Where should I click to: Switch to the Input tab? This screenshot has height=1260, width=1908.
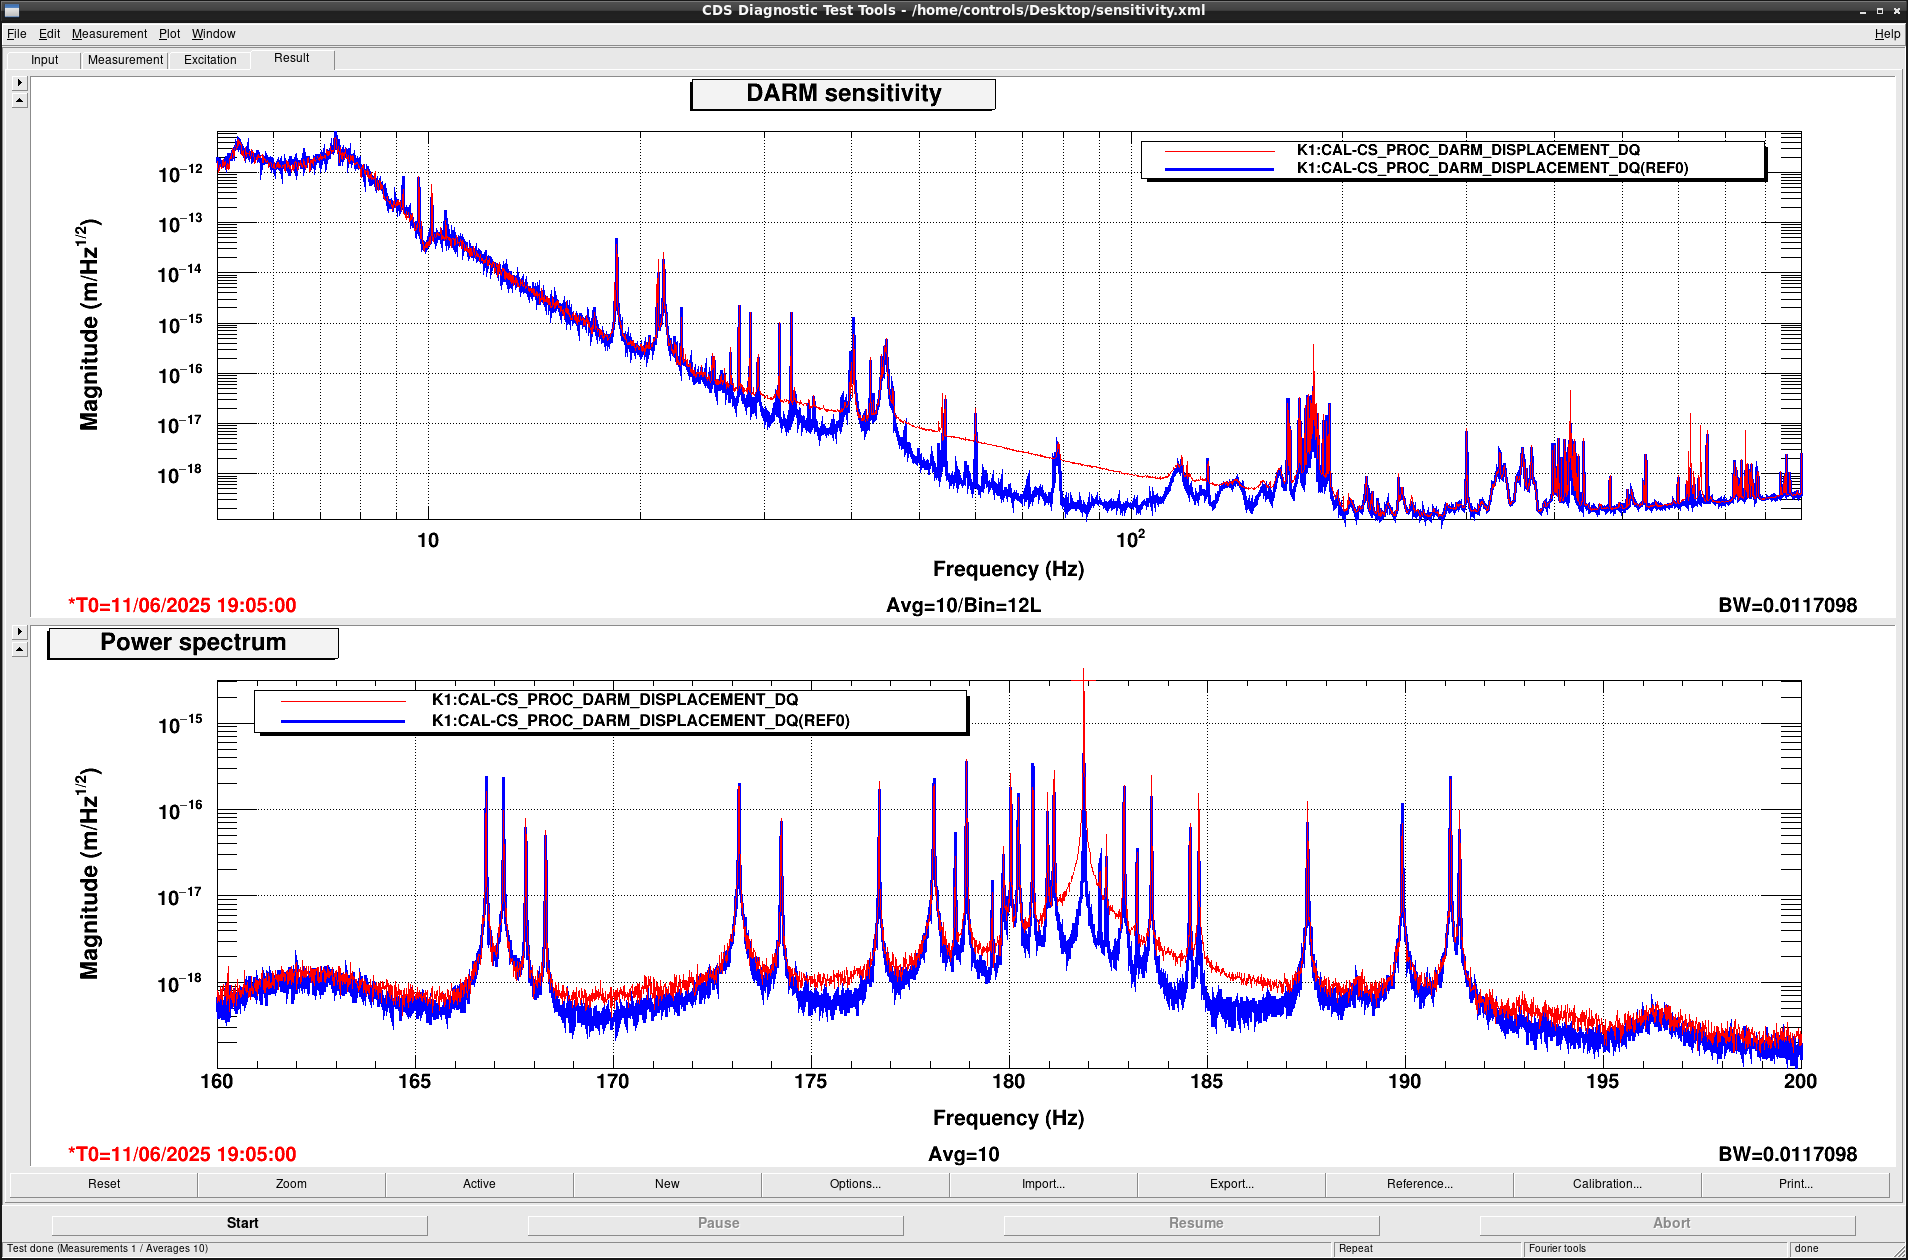pos(44,60)
